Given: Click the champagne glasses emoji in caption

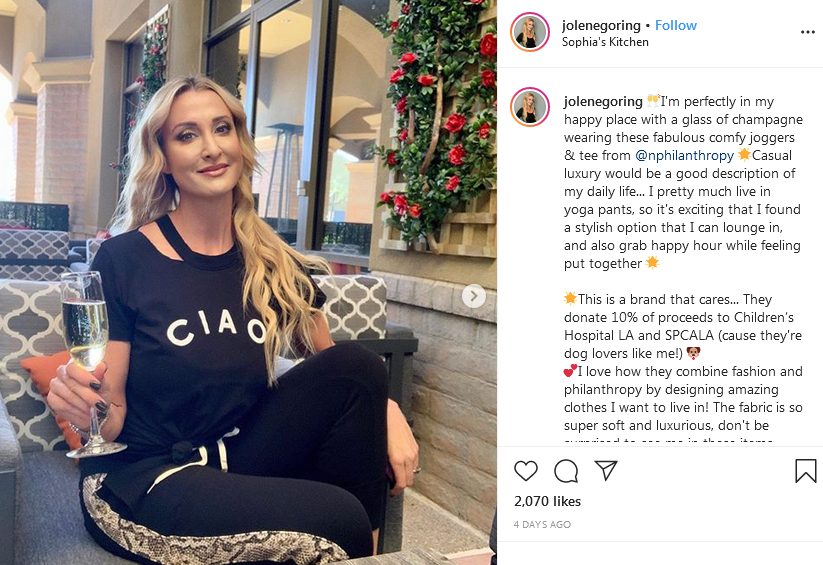Looking at the screenshot, I should tap(653, 100).
